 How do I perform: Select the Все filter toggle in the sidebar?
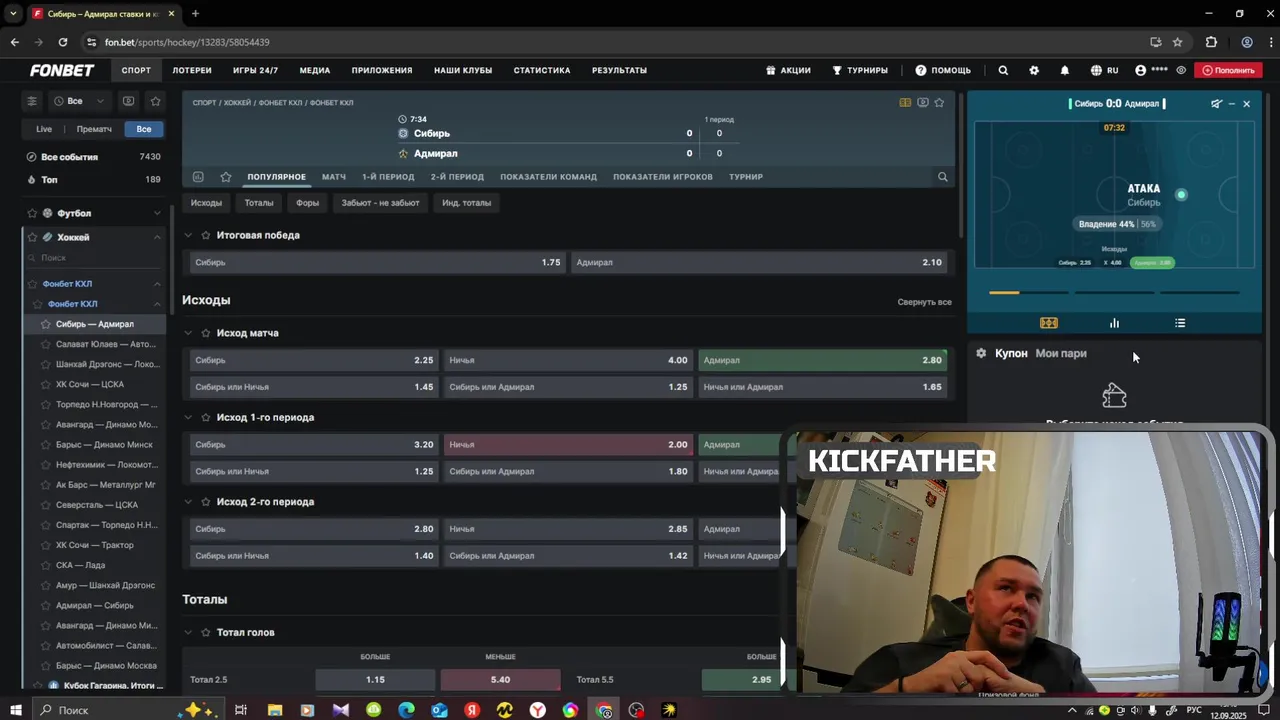point(144,129)
